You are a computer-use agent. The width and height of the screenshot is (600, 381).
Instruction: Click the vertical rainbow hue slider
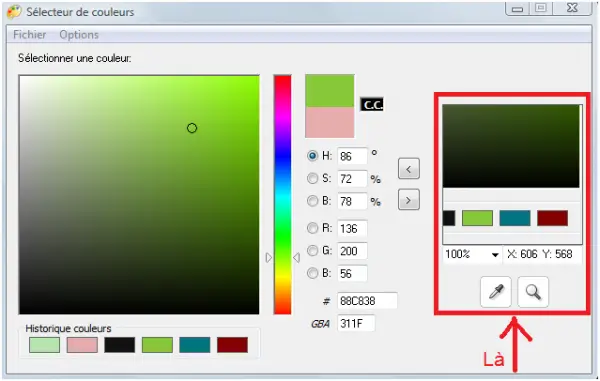pos(282,195)
